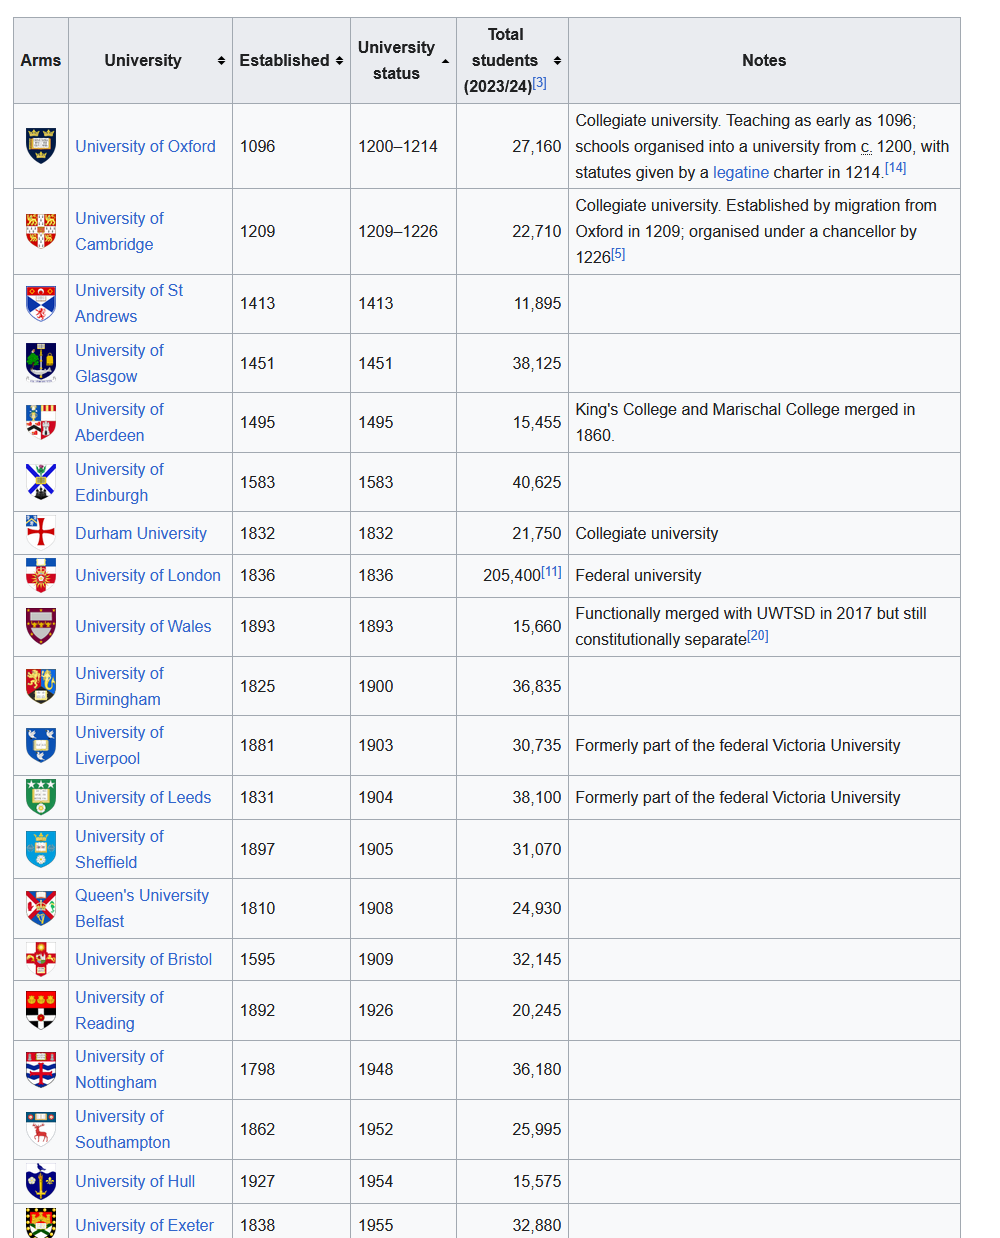Open footnote 11 beside London student count

(551, 572)
